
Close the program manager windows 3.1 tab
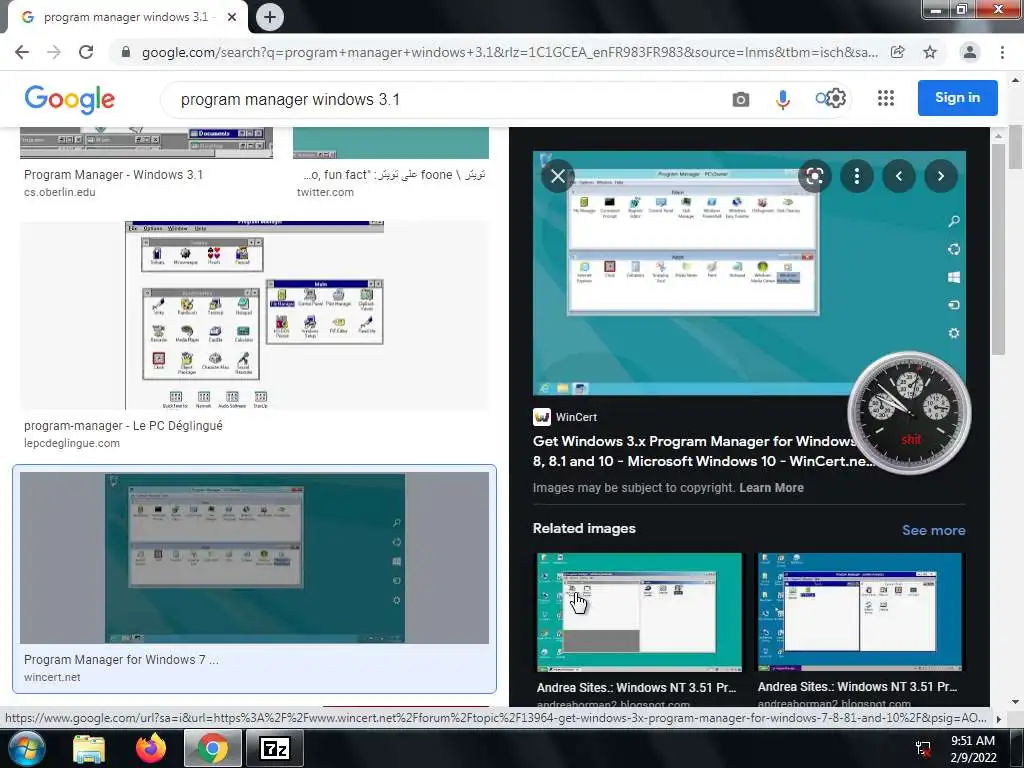click(232, 17)
